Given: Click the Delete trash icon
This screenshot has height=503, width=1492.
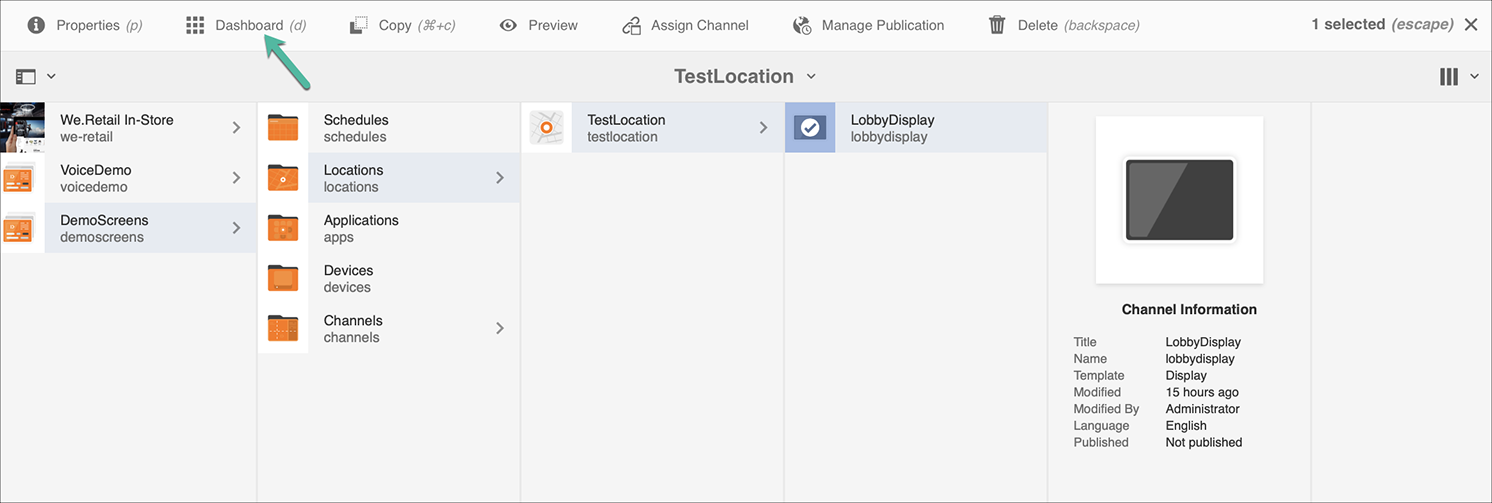Looking at the screenshot, I should click(997, 25).
